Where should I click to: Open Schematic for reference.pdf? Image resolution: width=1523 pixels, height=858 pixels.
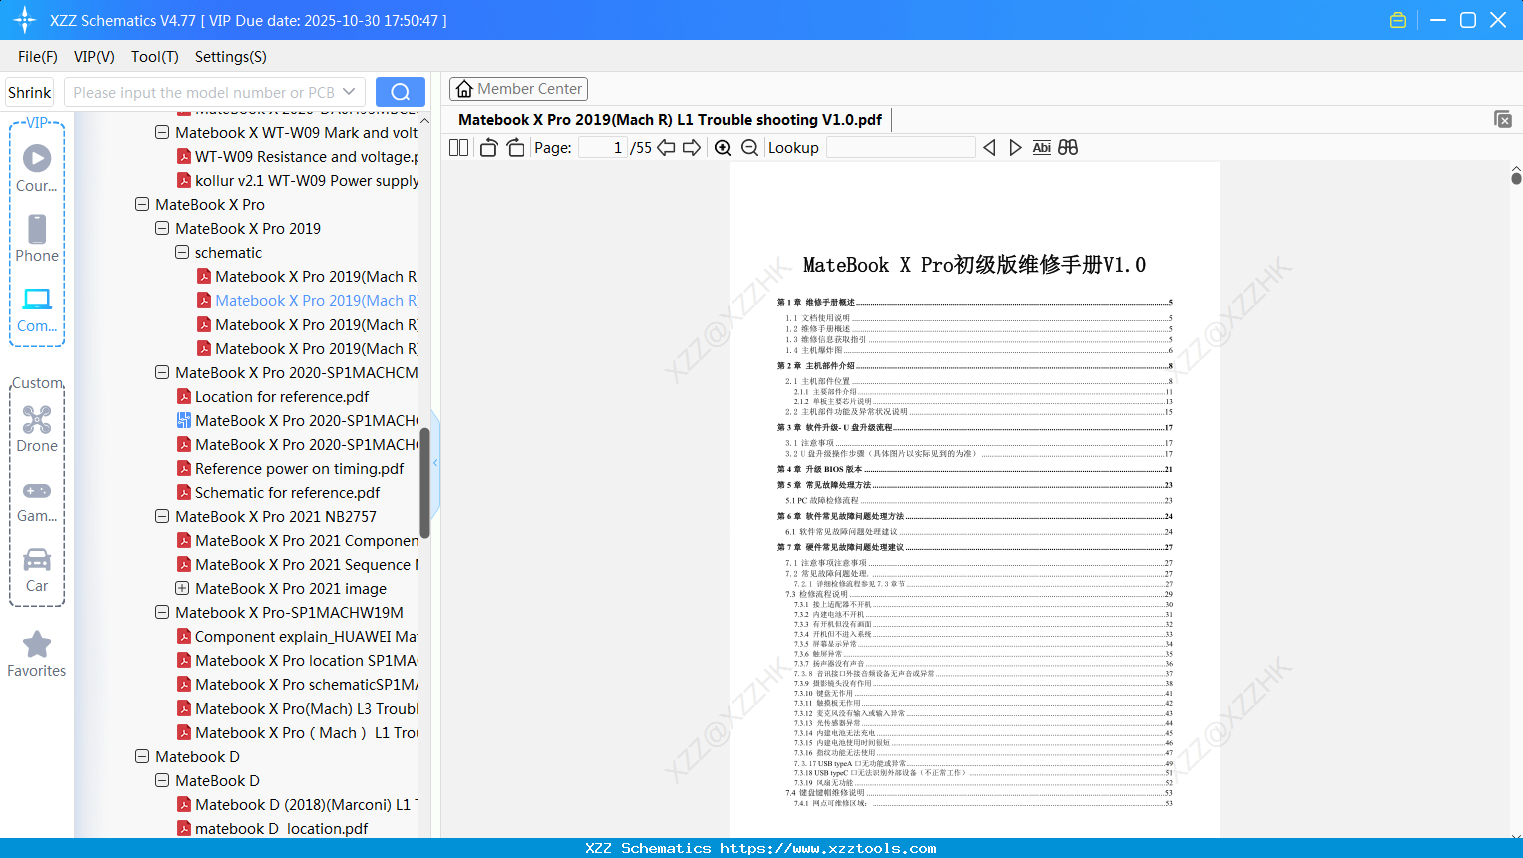pos(287,492)
